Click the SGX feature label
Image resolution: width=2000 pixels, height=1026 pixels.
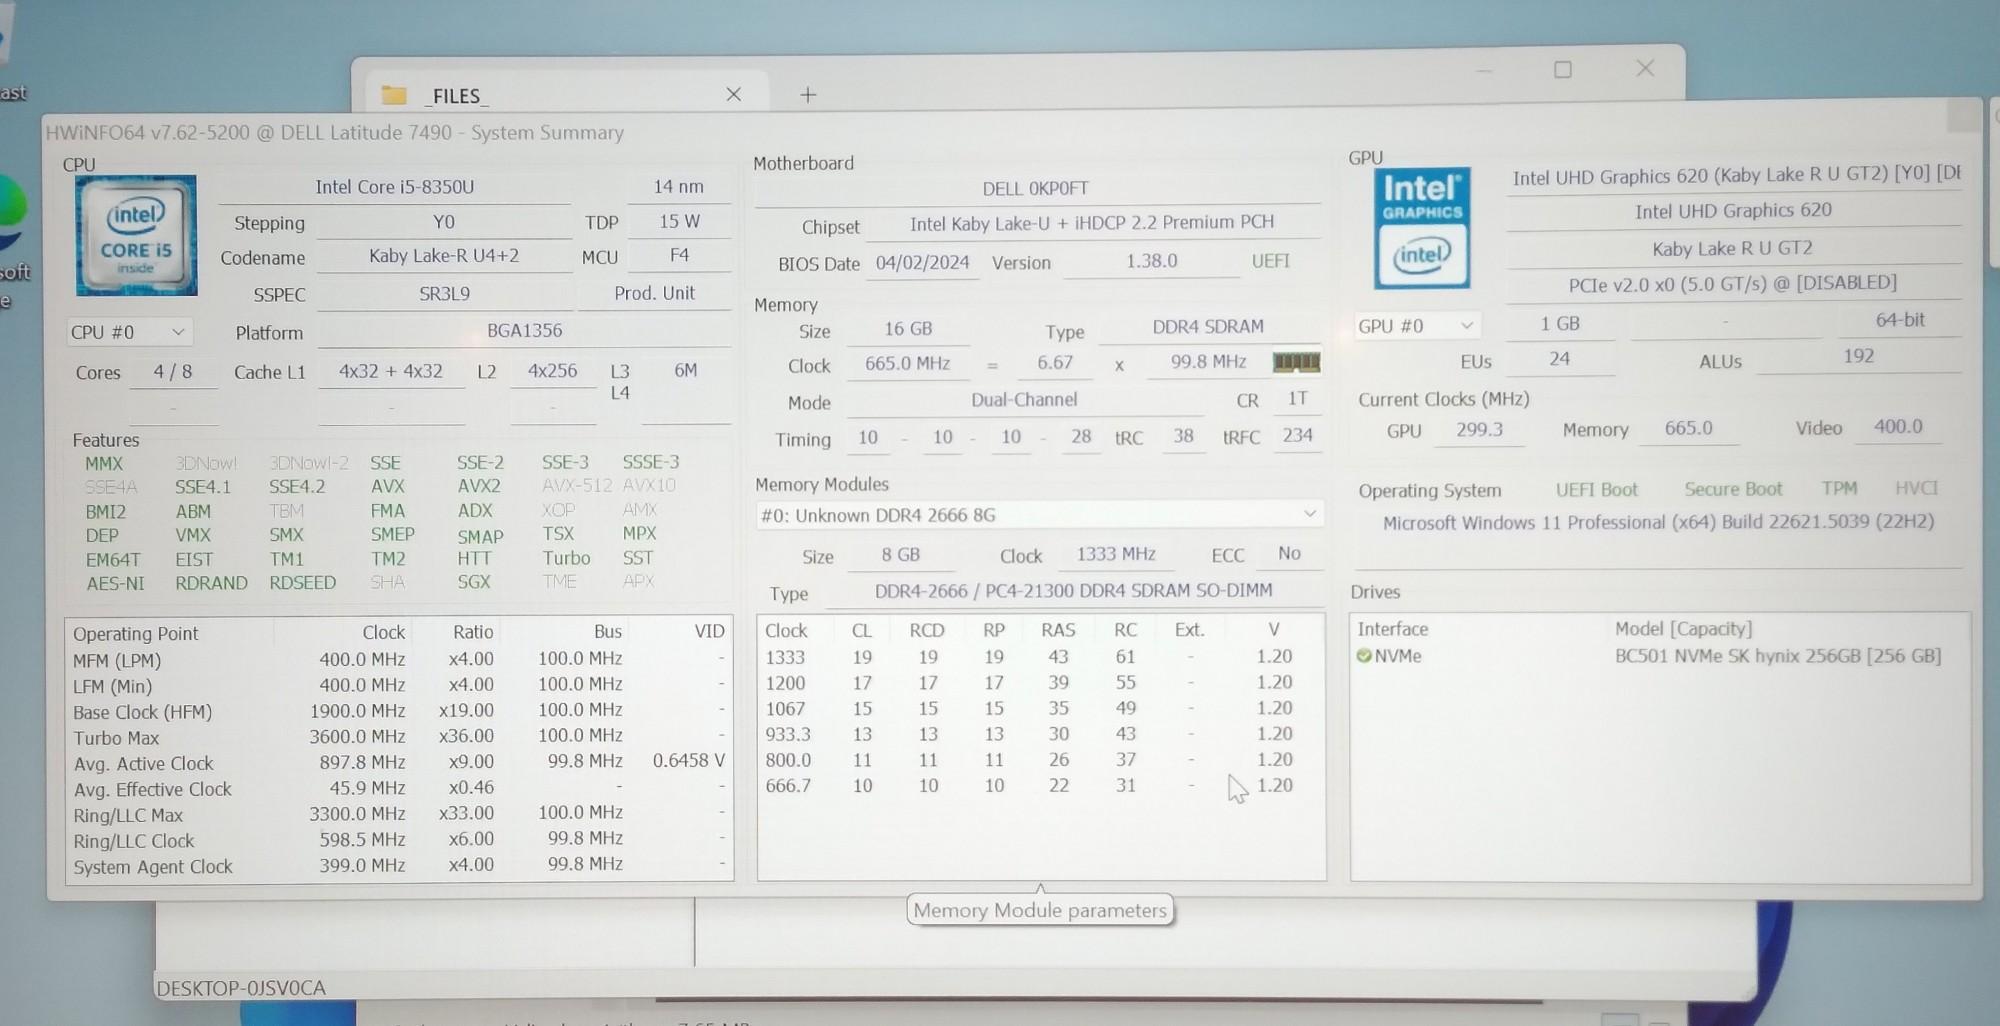coord(474,582)
